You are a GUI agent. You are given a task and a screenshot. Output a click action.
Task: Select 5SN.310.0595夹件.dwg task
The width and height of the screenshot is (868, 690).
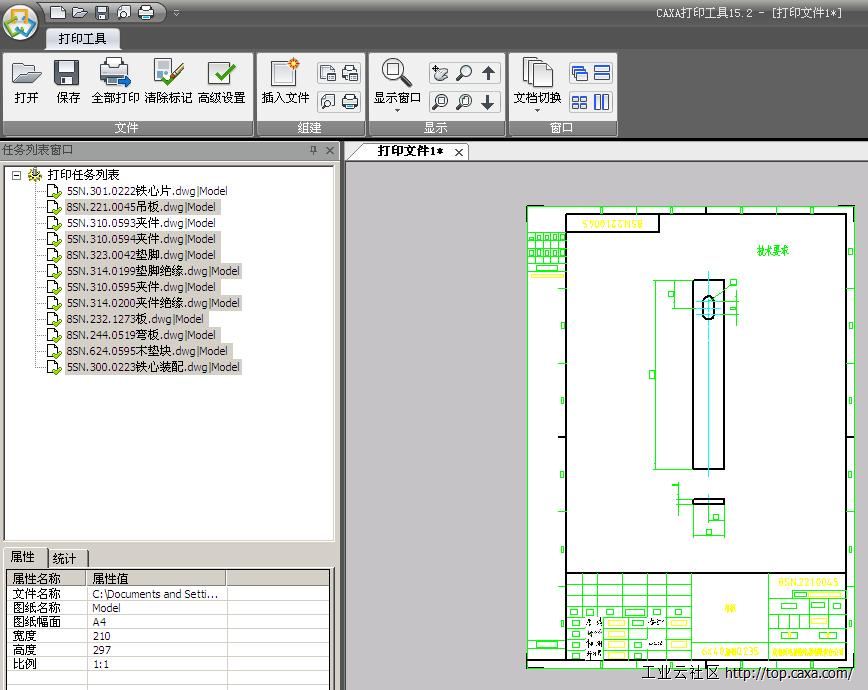(141, 287)
